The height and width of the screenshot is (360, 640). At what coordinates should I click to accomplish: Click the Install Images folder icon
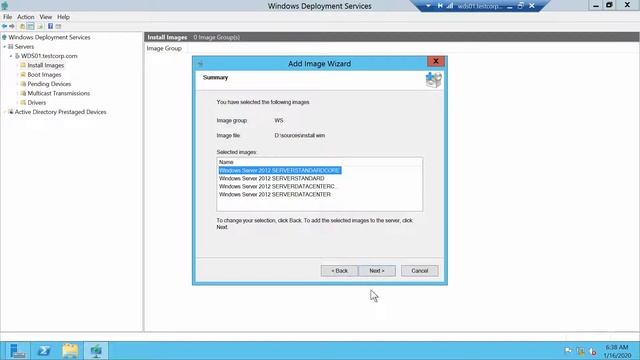[x=23, y=65]
